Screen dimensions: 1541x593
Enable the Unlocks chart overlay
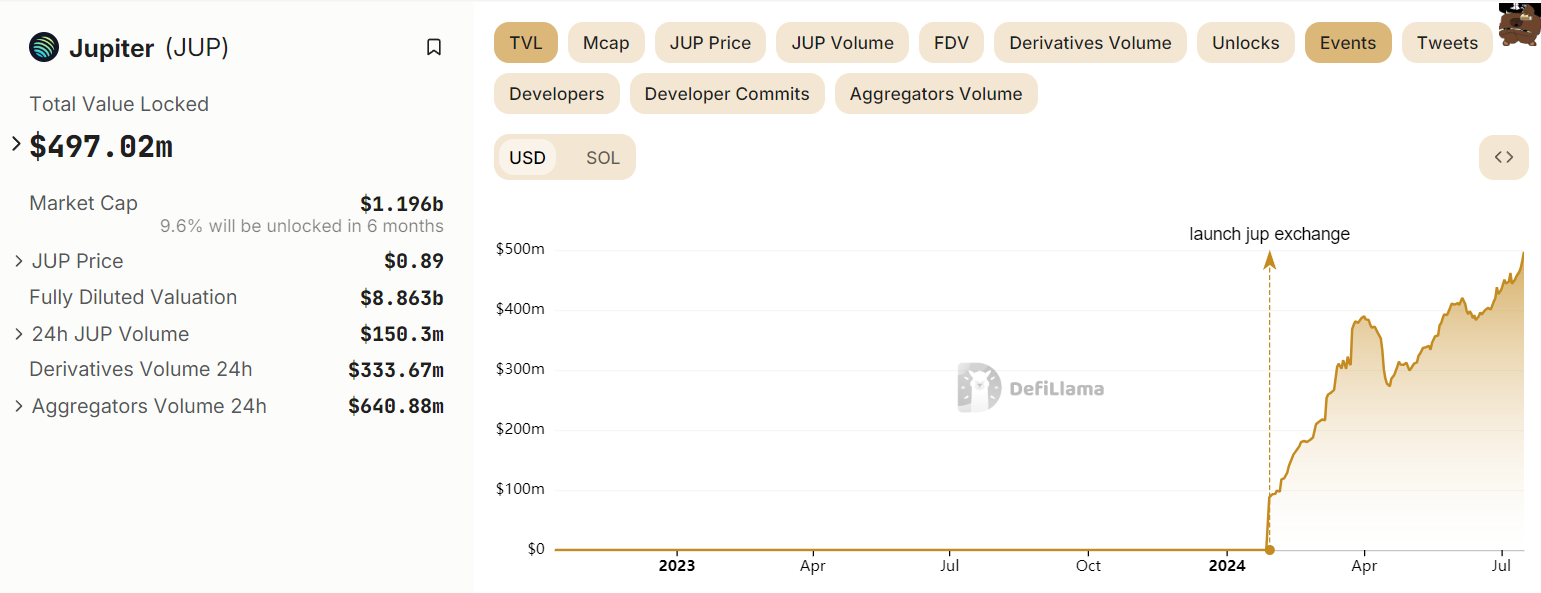tap(1246, 43)
